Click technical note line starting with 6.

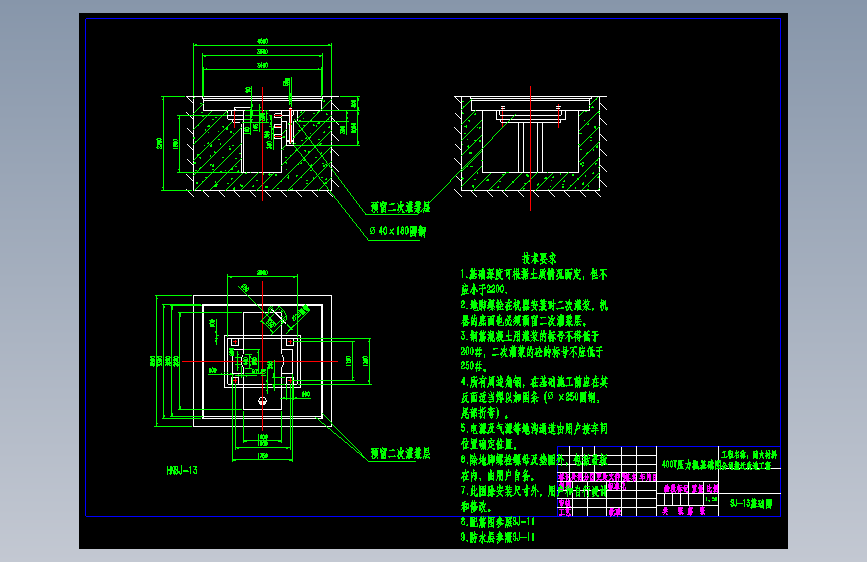(534, 460)
